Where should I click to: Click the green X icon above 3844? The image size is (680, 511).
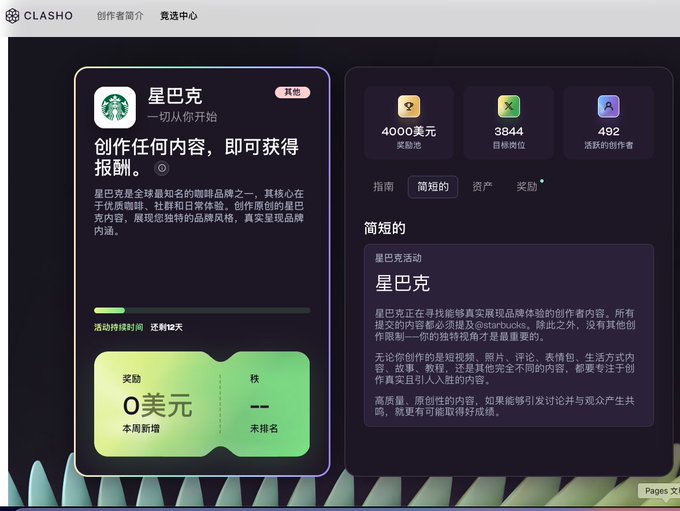509,106
